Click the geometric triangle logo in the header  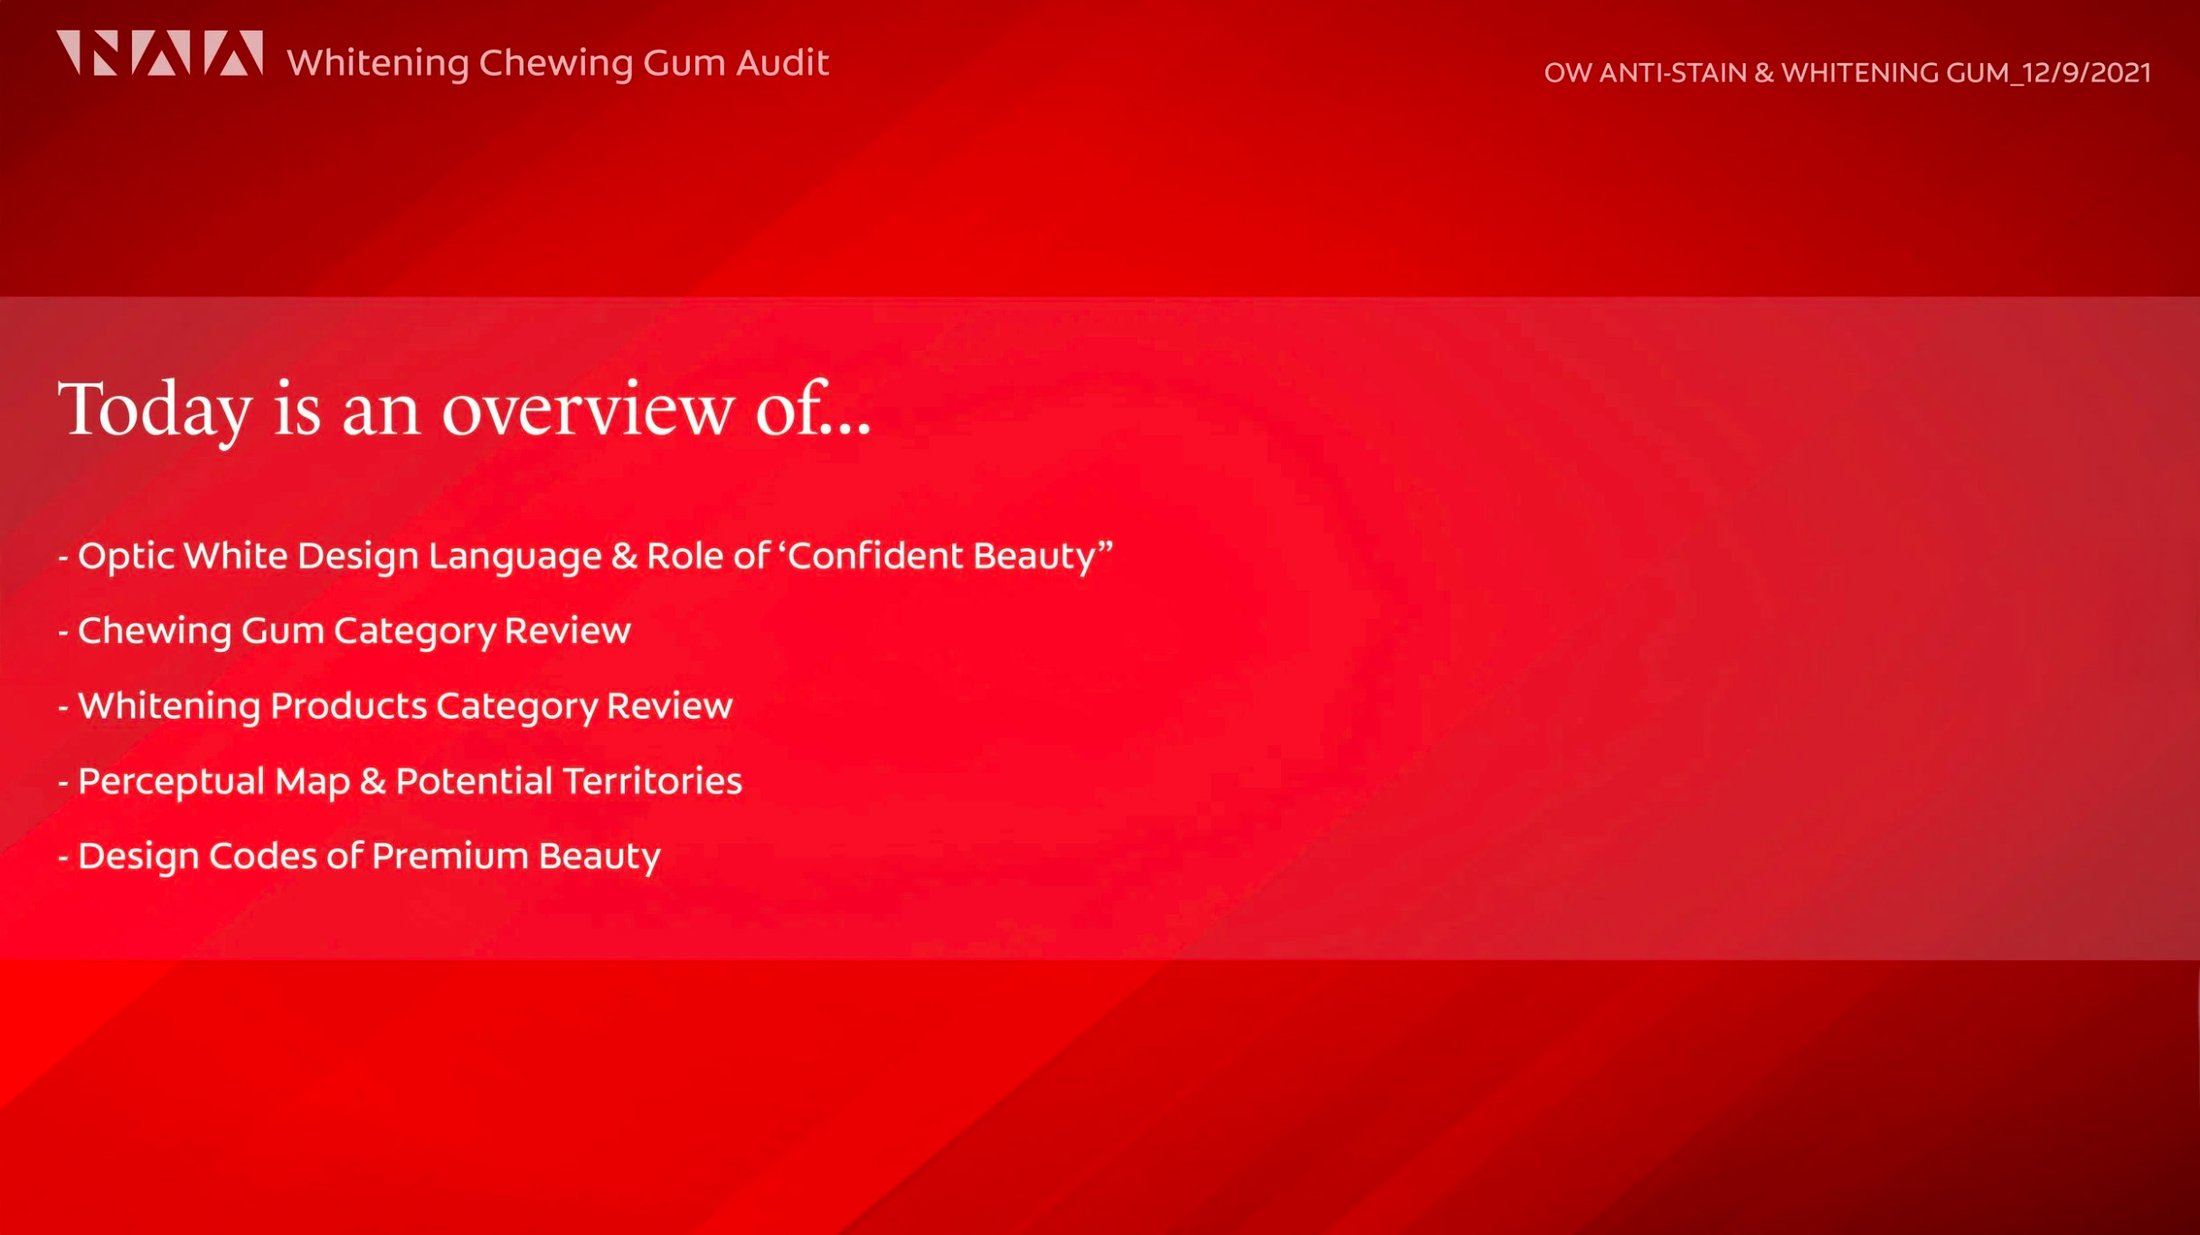[x=160, y=53]
